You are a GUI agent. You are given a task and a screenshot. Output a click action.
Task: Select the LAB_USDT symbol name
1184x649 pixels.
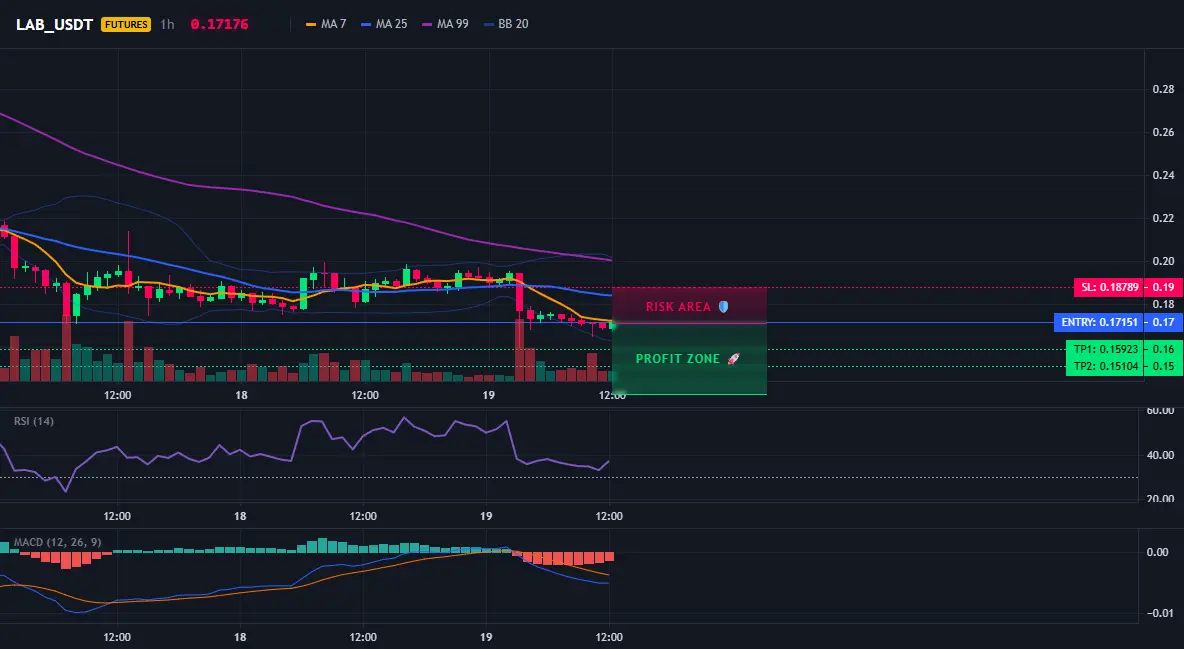(x=54, y=24)
